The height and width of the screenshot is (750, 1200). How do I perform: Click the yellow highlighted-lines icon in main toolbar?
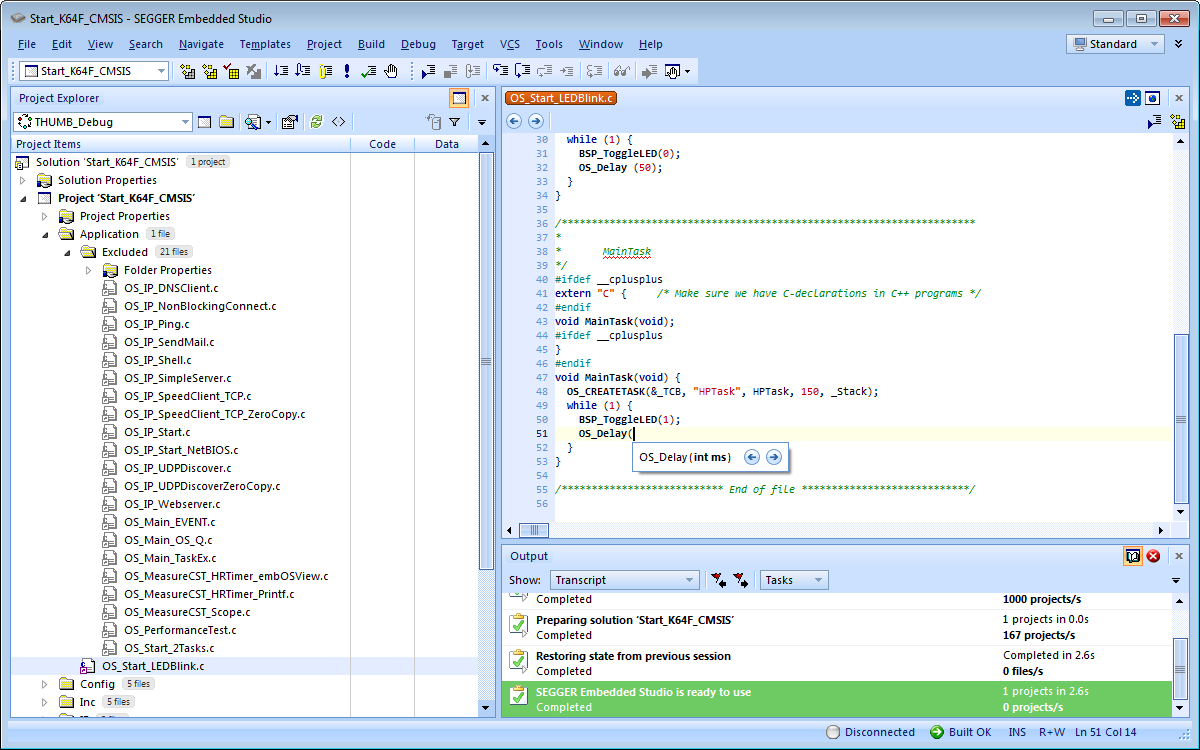coord(325,71)
